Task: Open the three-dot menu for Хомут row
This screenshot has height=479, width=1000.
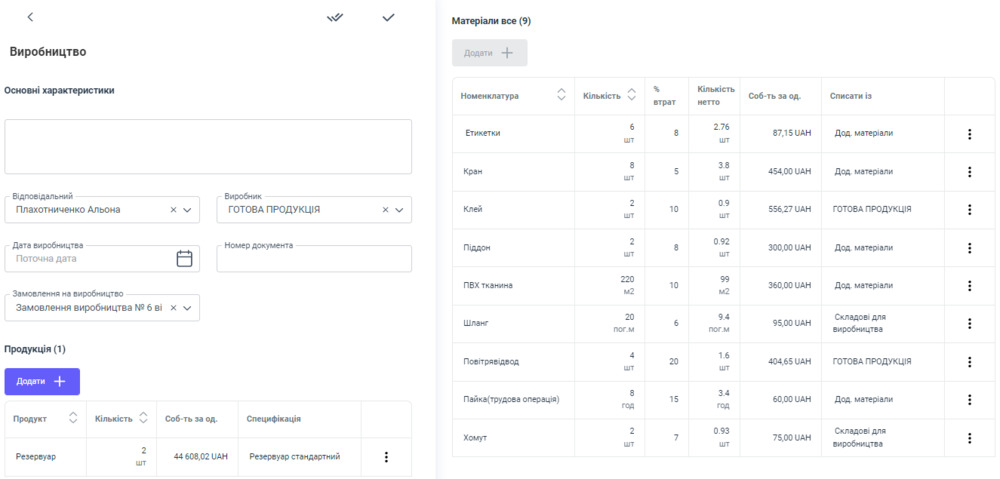Action: pyautogui.click(x=968, y=438)
